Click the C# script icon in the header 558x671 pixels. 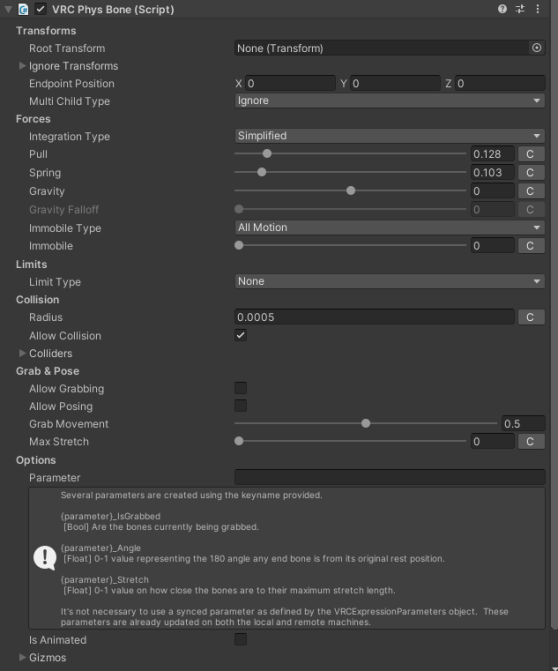pyautogui.click(x=23, y=9)
